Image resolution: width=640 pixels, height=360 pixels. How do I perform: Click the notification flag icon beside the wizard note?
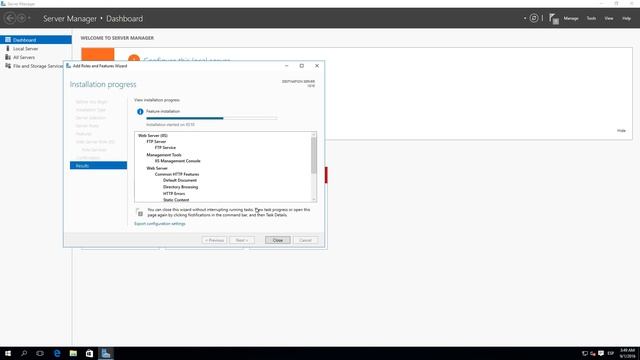click(140, 212)
